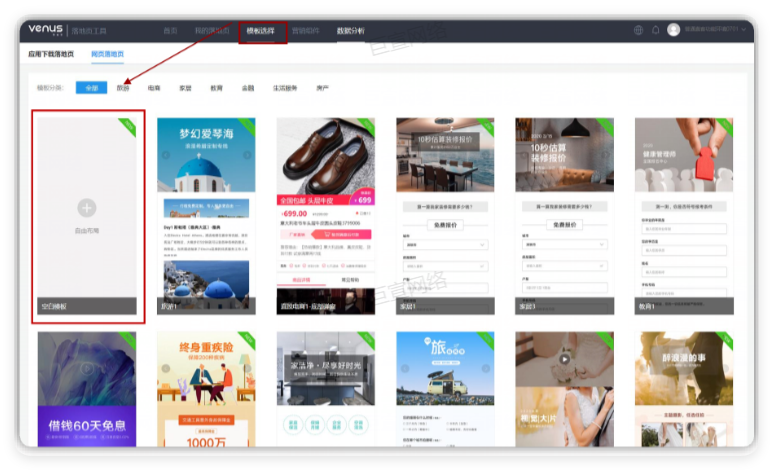The width and height of the screenshot is (773, 470).
Task: Filter templates by 房产 category
Action: click(x=322, y=88)
